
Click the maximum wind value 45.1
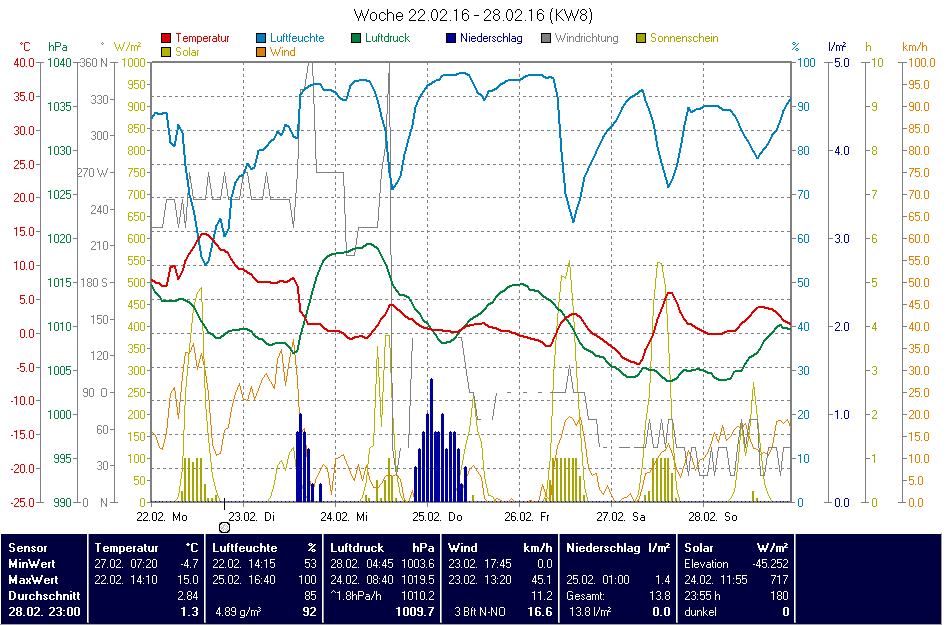coord(542,580)
